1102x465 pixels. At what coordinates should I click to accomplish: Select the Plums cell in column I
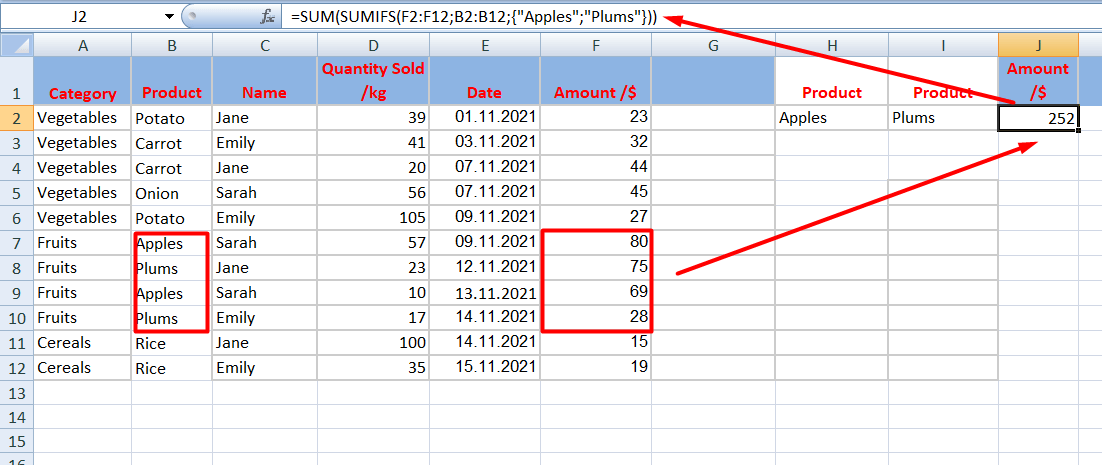coord(942,118)
